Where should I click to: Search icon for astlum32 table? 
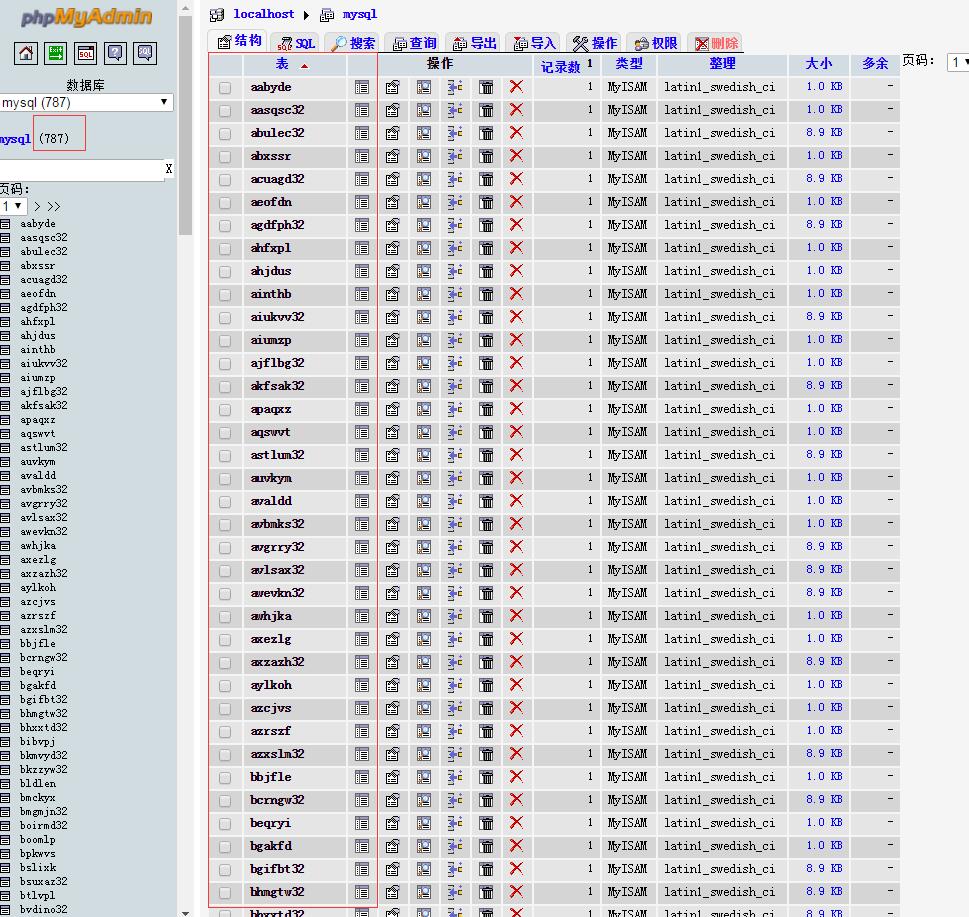tap(424, 455)
